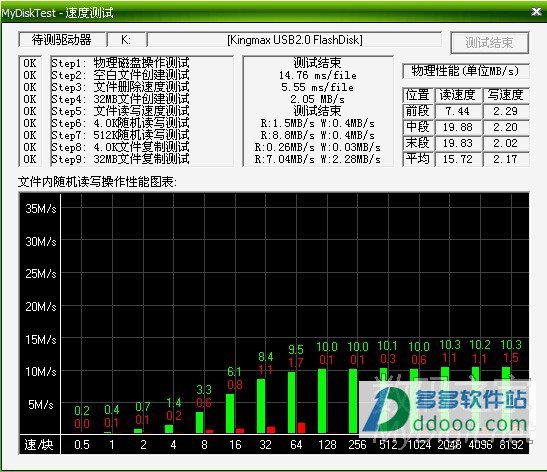Click the red write bar for 64 block
The width and height of the screenshot is (547, 472).
point(301,428)
